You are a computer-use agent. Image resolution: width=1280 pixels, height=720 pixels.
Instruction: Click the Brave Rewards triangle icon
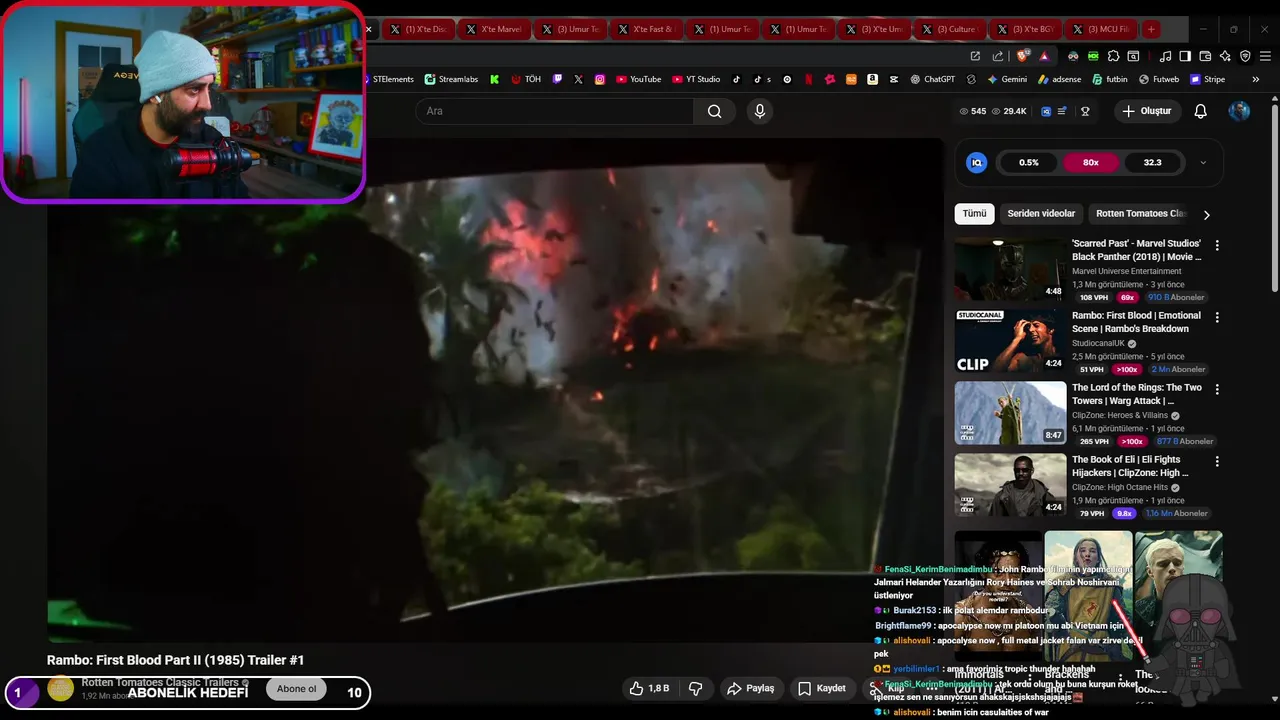pyautogui.click(x=1044, y=57)
